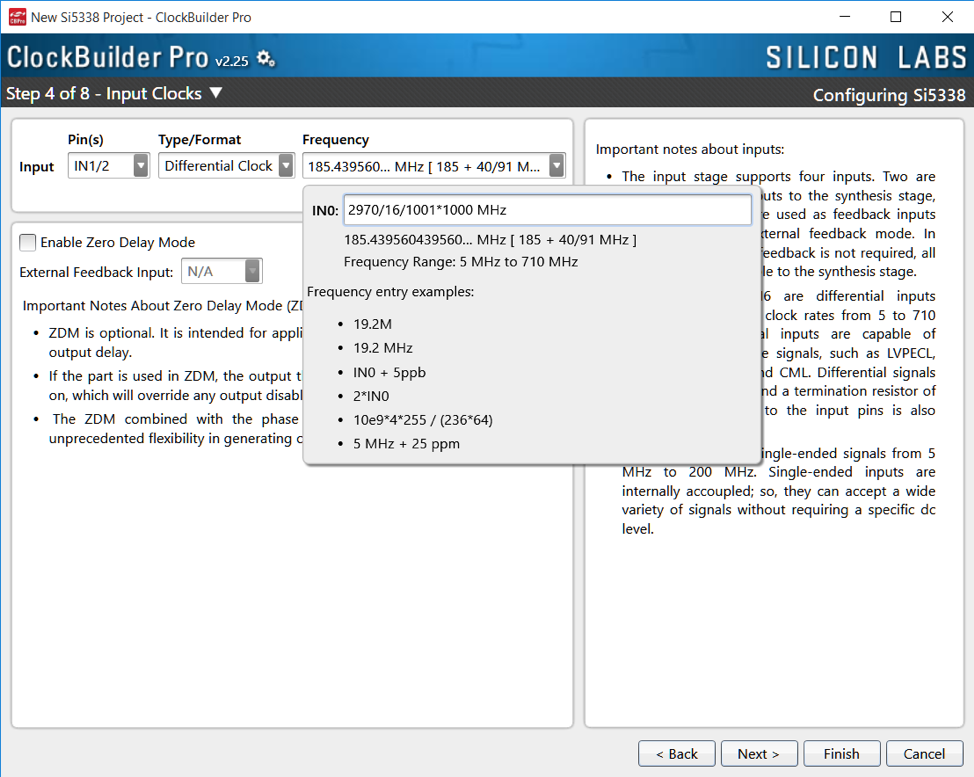Click the 'Configuring Si5338' header text

(x=889, y=95)
